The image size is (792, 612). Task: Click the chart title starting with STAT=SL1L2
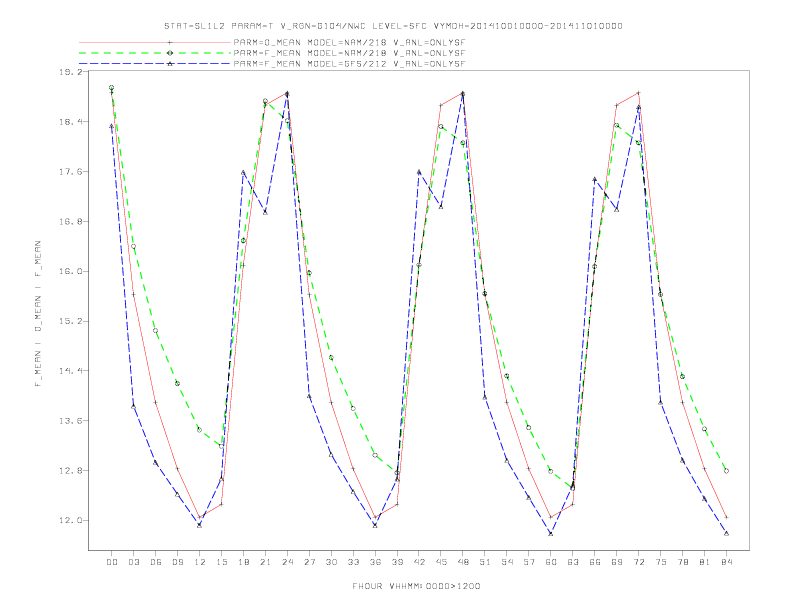(393, 26)
